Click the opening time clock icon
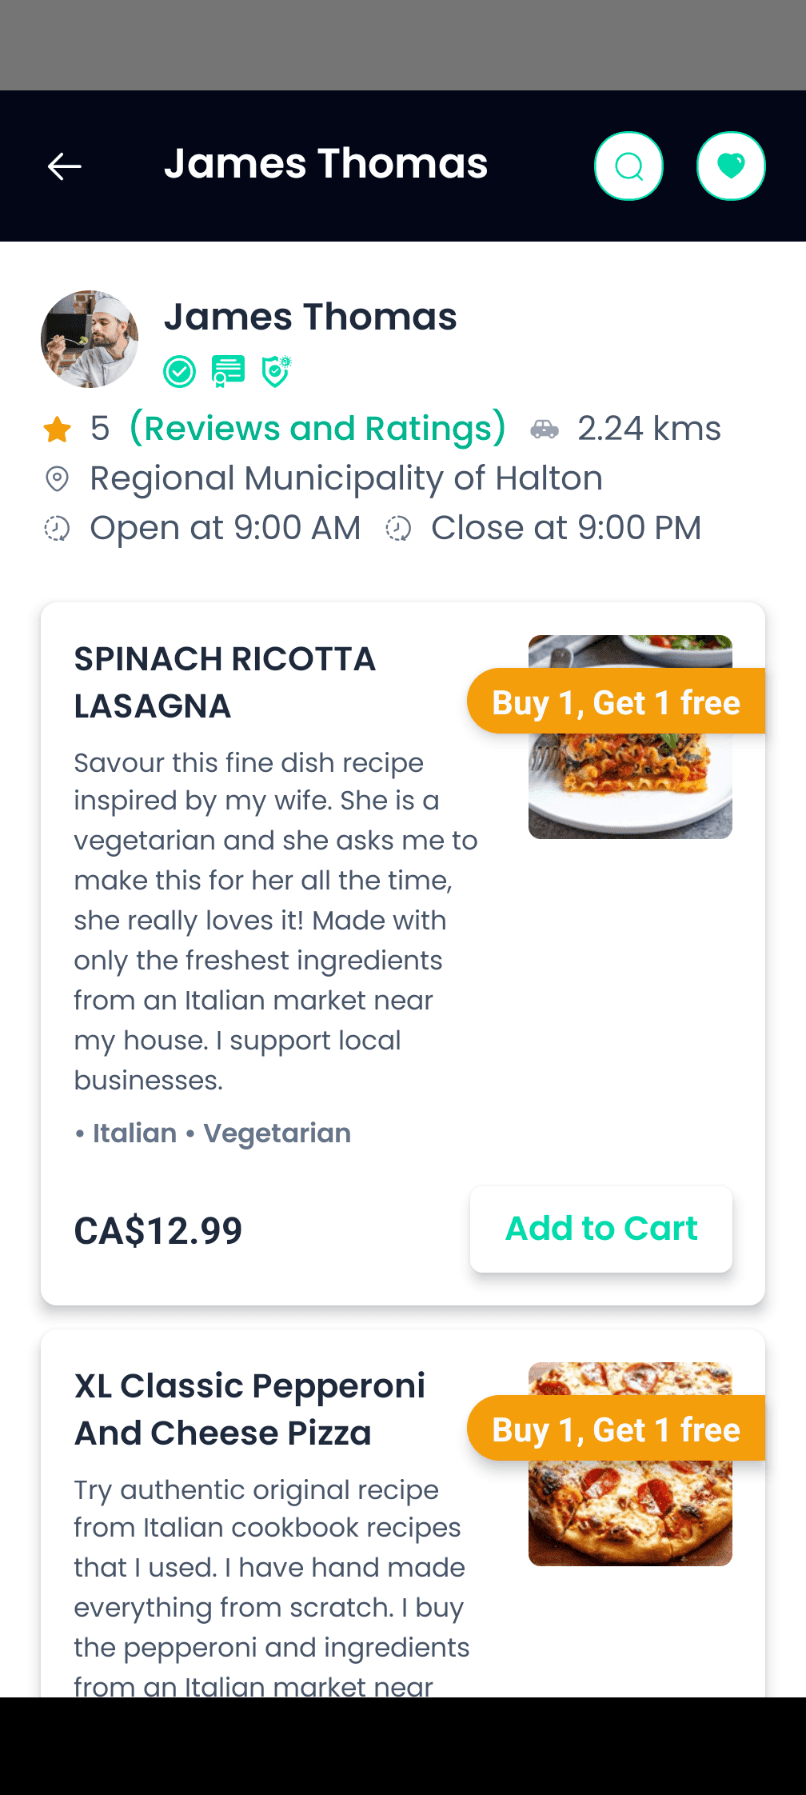The height and width of the screenshot is (1795, 806). (57, 528)
